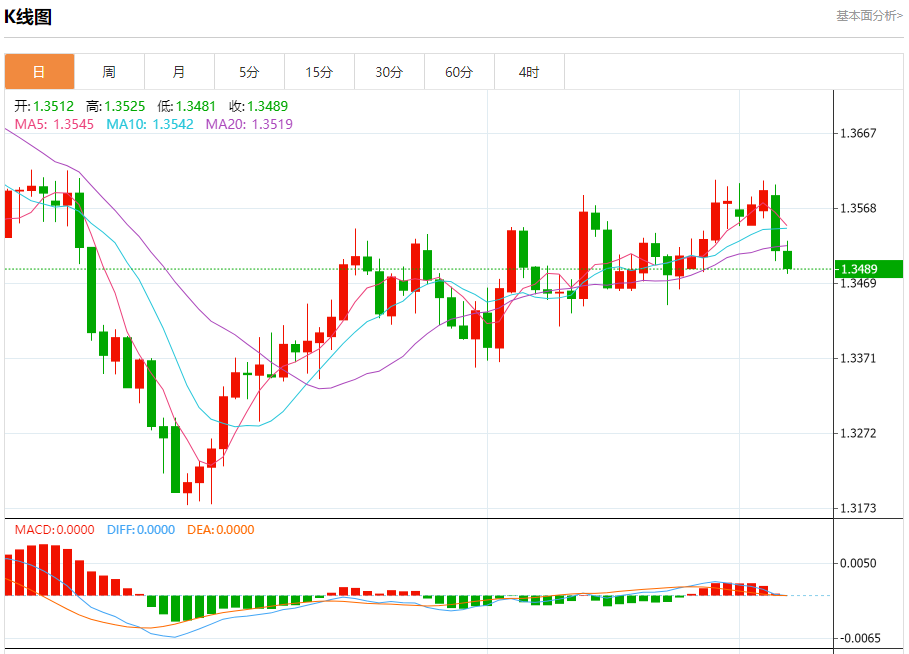
Task: Select the 60分 timeframe tab
Action: point(460,72)
